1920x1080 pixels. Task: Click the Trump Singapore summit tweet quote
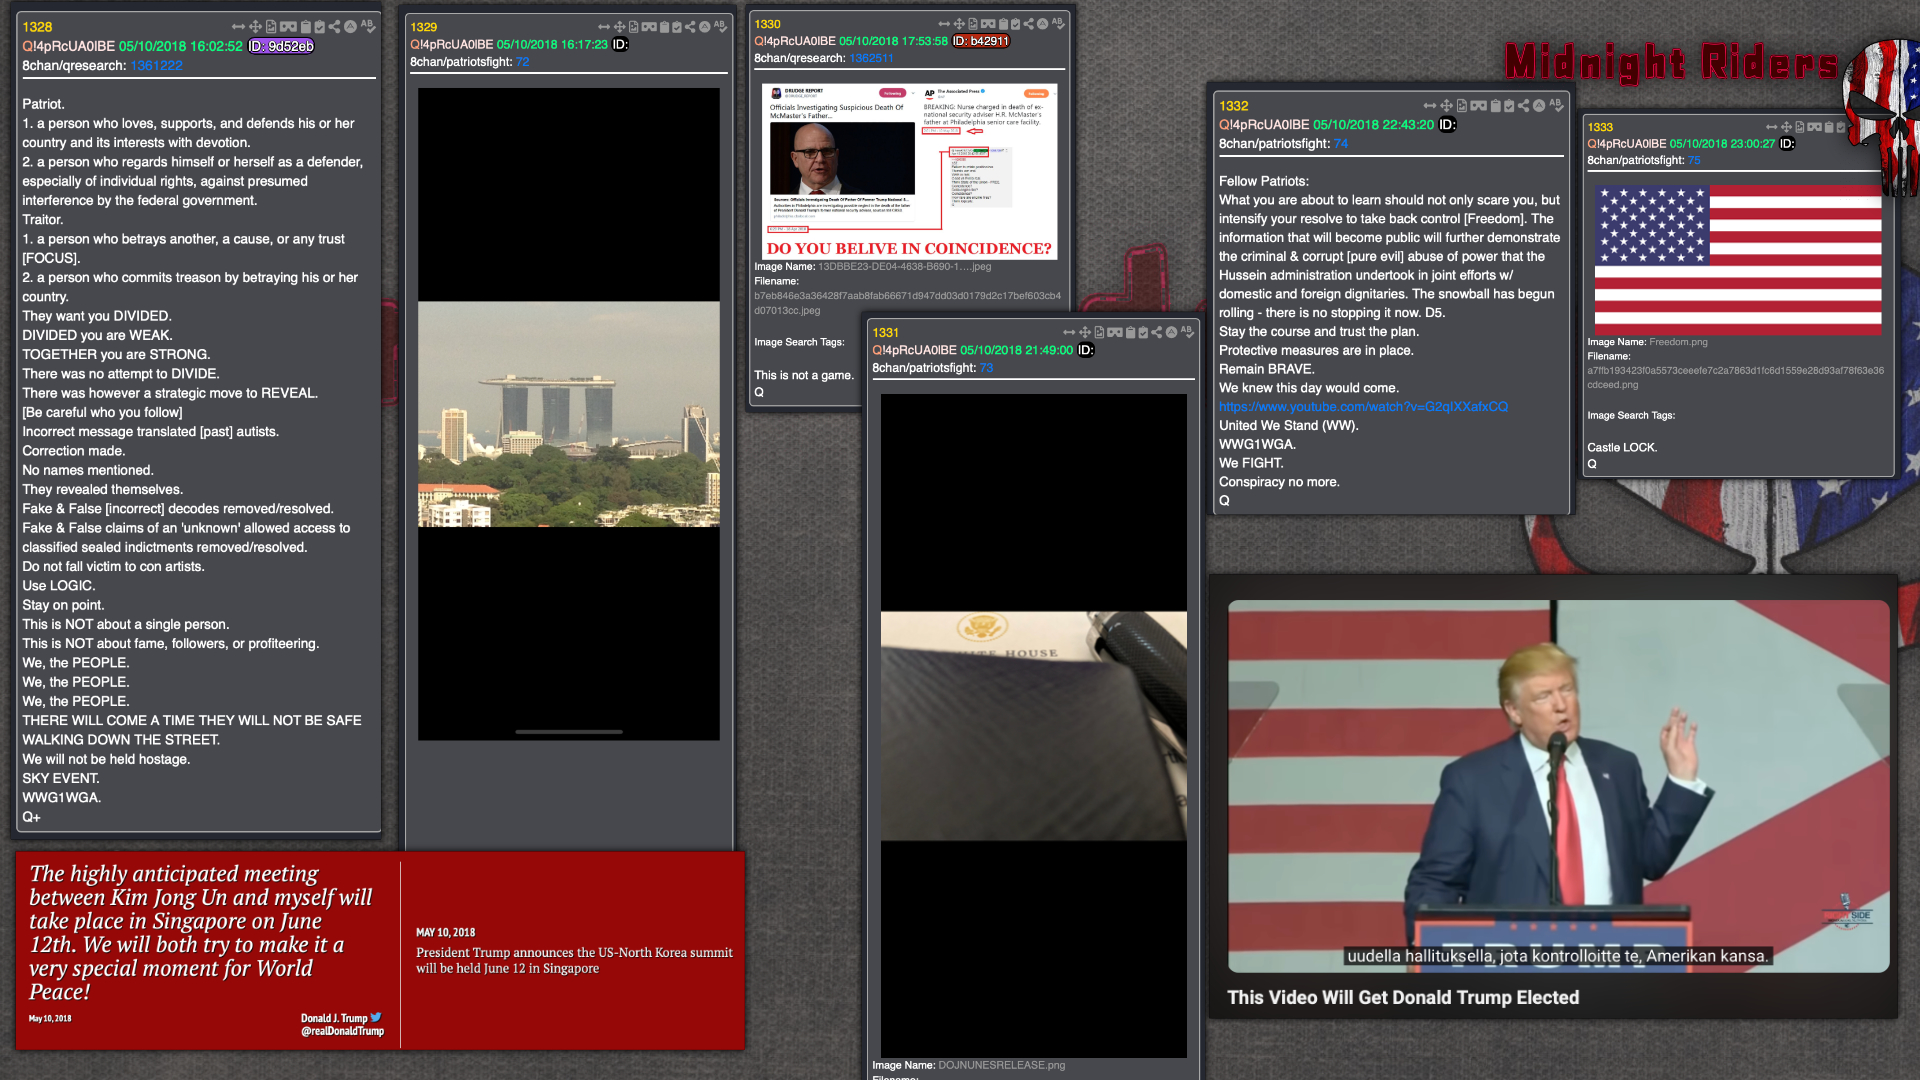click(201, 932)
